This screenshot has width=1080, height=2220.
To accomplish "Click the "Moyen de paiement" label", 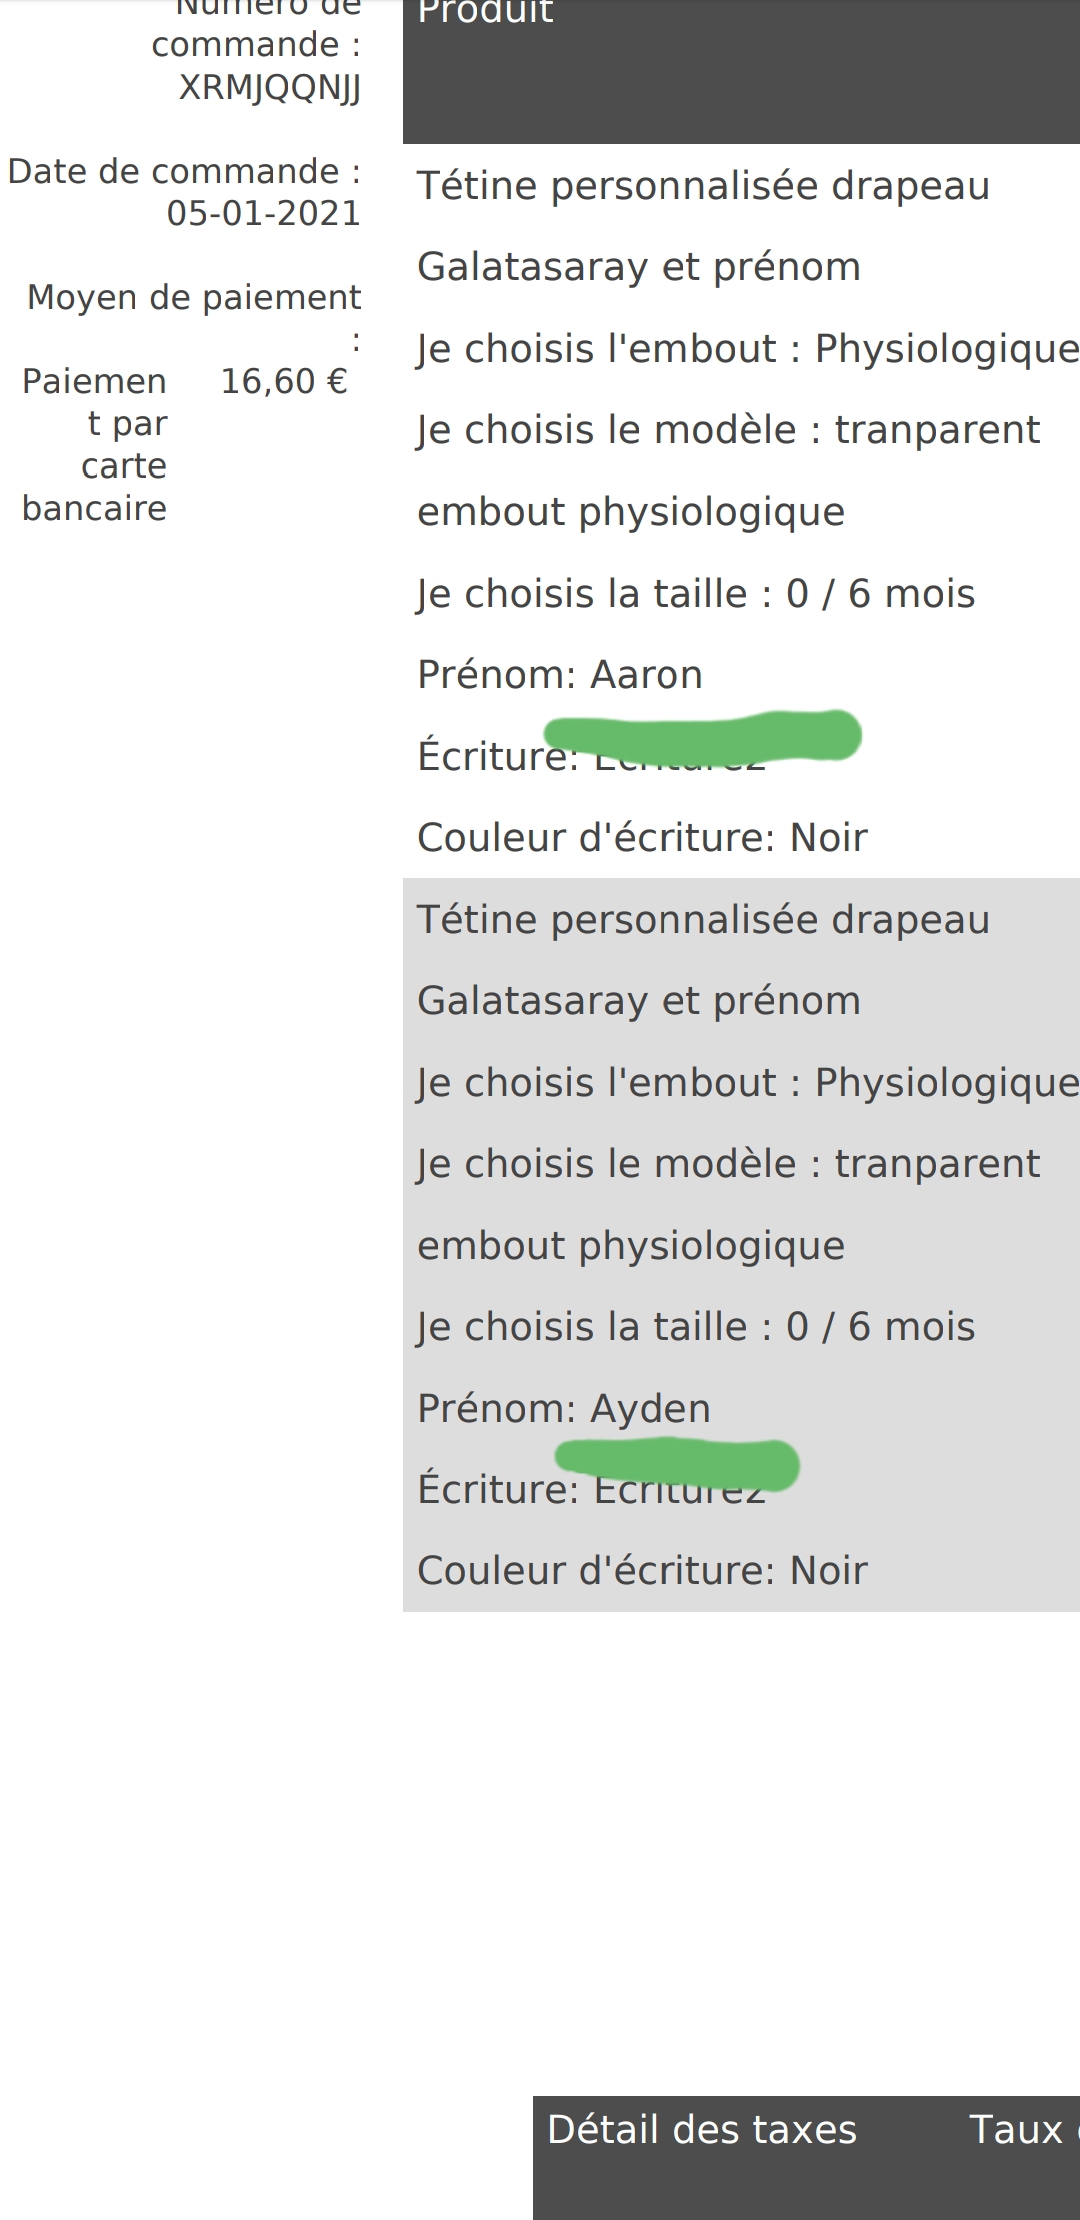I will click(x=194, y=297).
